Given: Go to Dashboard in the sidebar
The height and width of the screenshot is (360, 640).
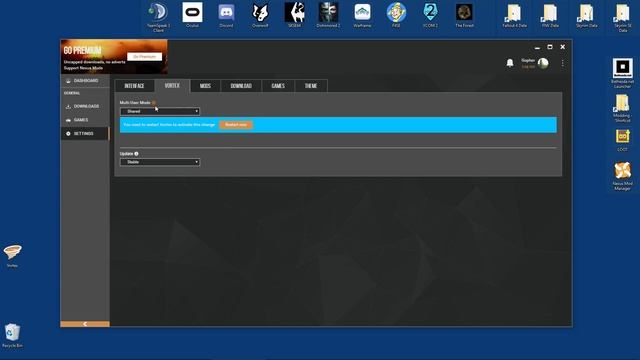Looking at the screenshot, I should (x=85, y=81).
